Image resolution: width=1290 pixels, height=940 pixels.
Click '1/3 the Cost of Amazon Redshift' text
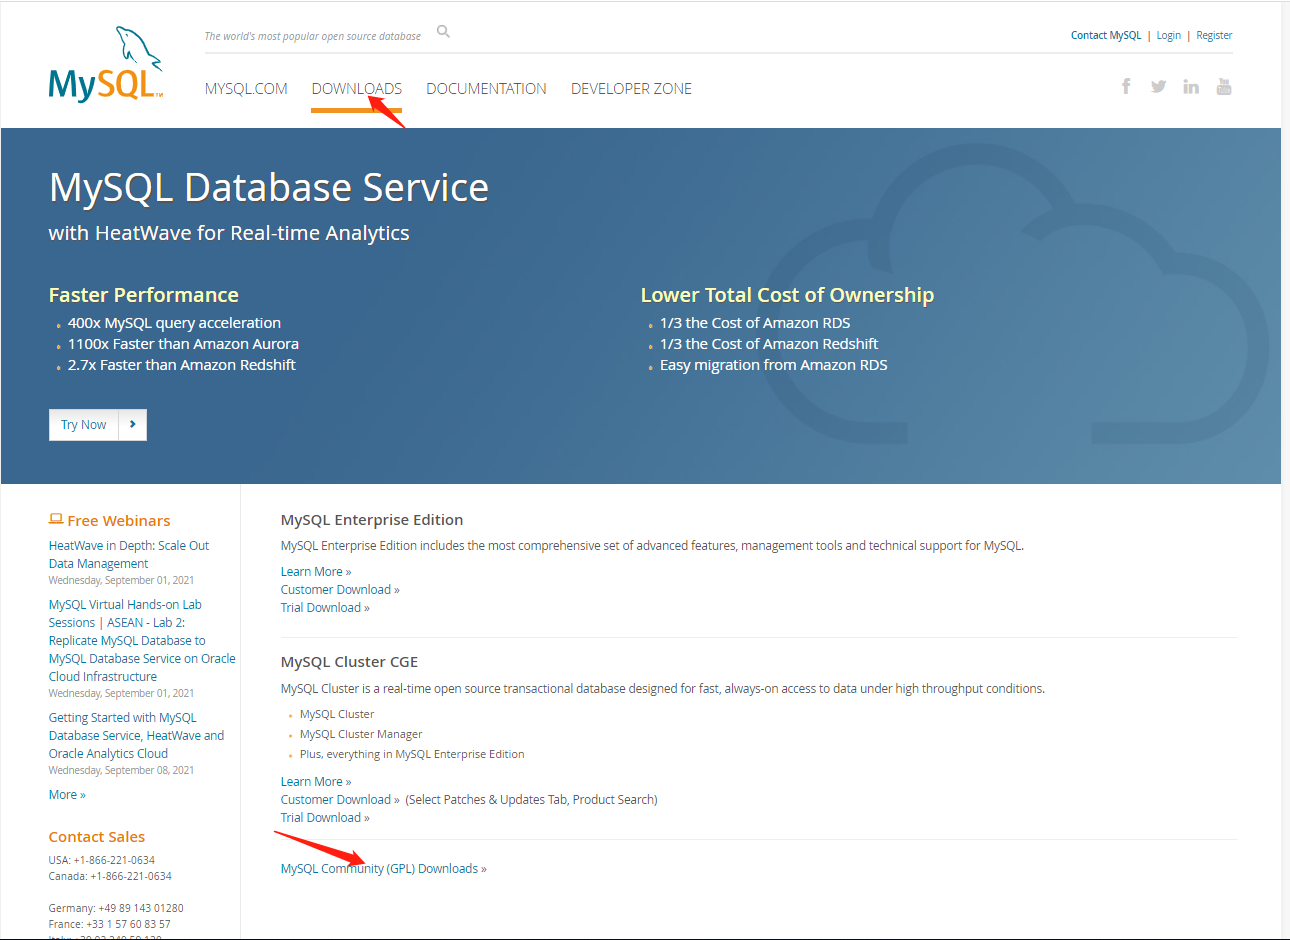[769, 344]
